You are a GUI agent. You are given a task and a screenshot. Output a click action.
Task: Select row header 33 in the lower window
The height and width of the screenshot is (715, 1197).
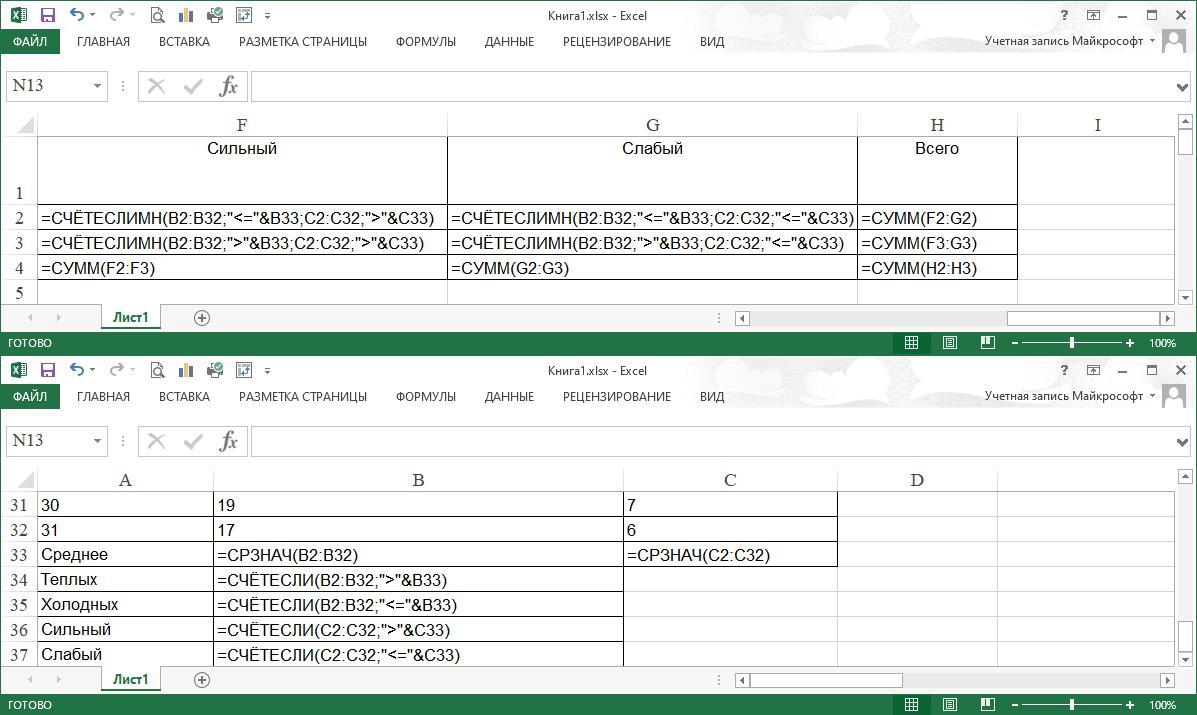click(x=18, y=555)
